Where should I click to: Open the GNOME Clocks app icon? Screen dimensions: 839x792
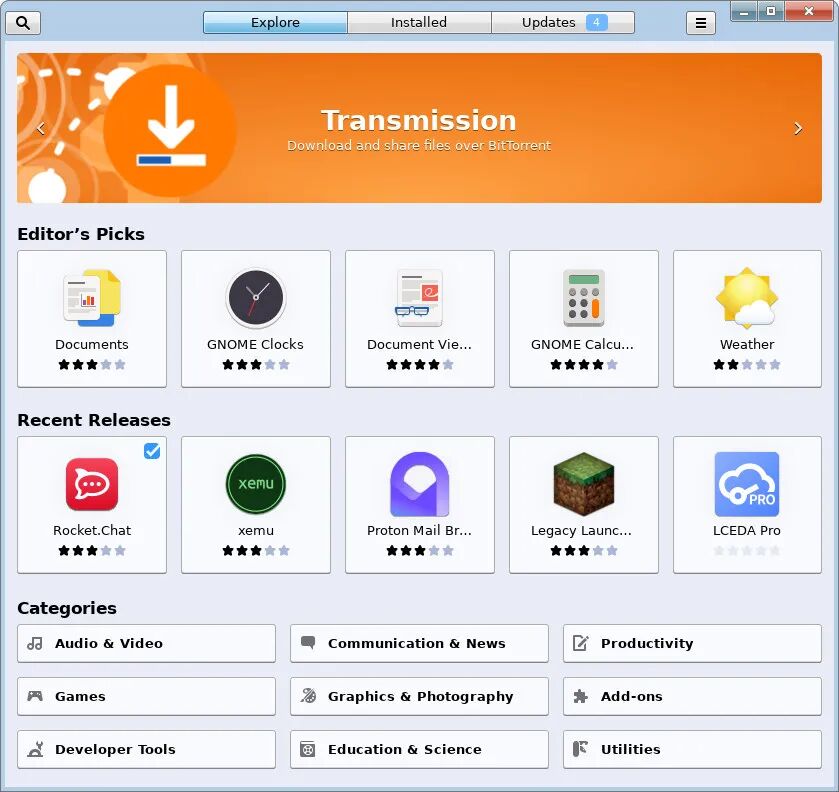click(256, 298)
